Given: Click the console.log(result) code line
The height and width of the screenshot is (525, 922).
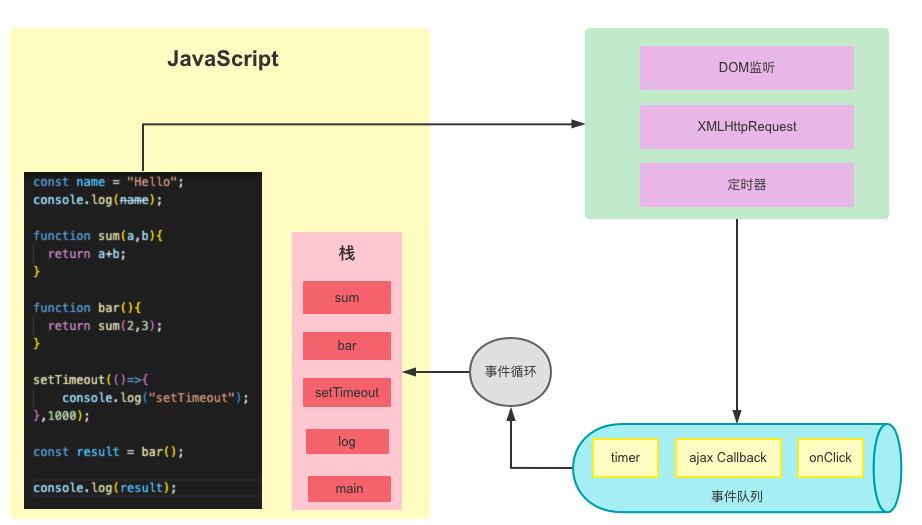Looking at the screenshot, I should point(104,488).
